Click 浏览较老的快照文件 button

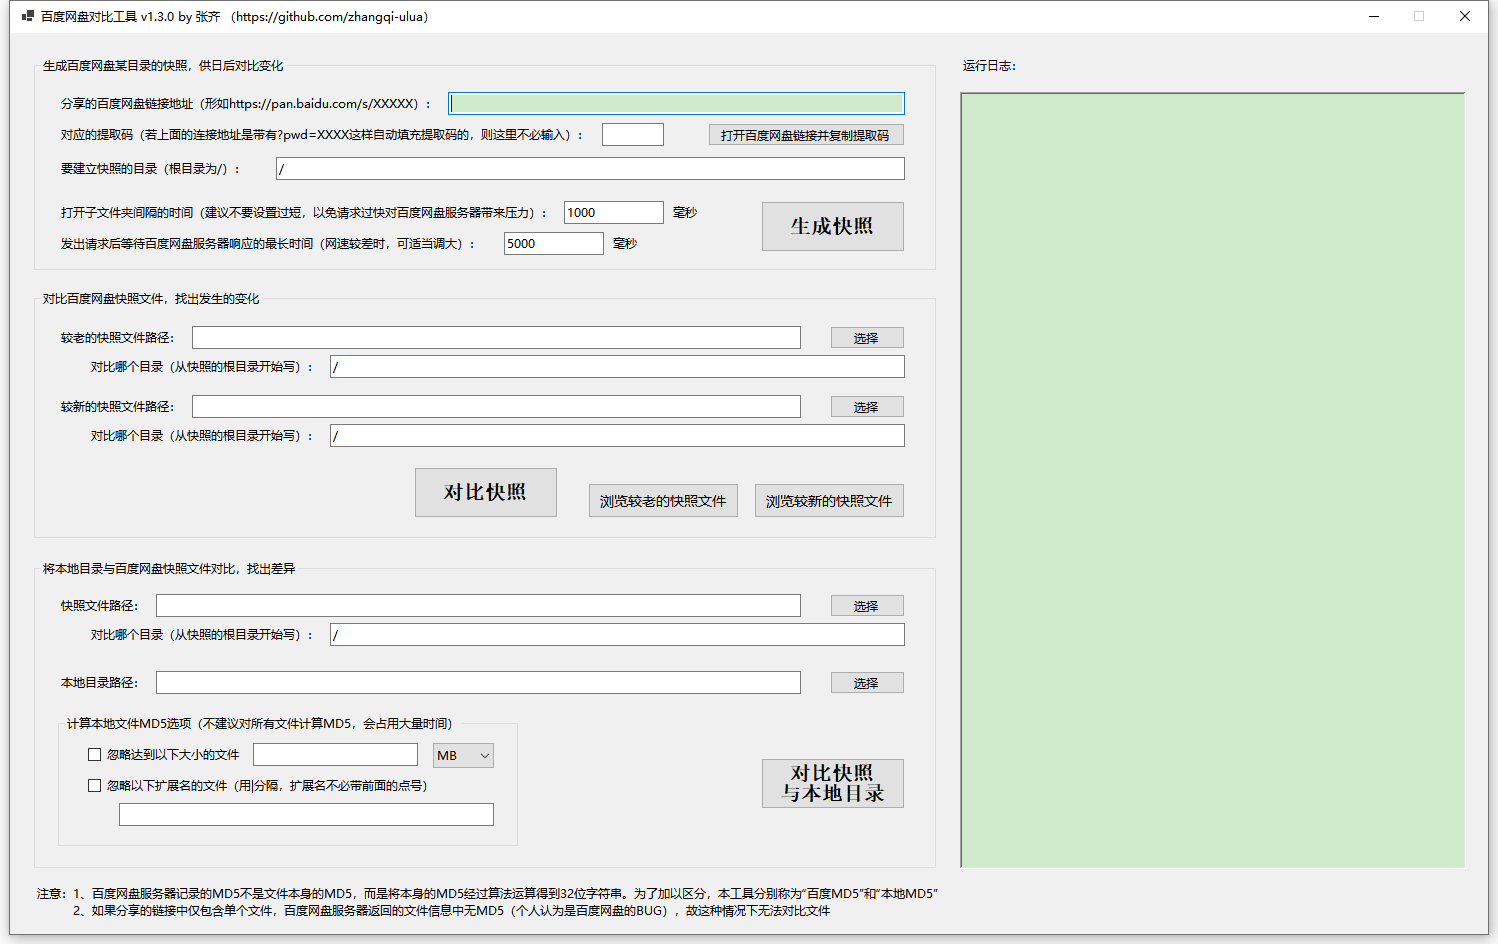point(663,501)
